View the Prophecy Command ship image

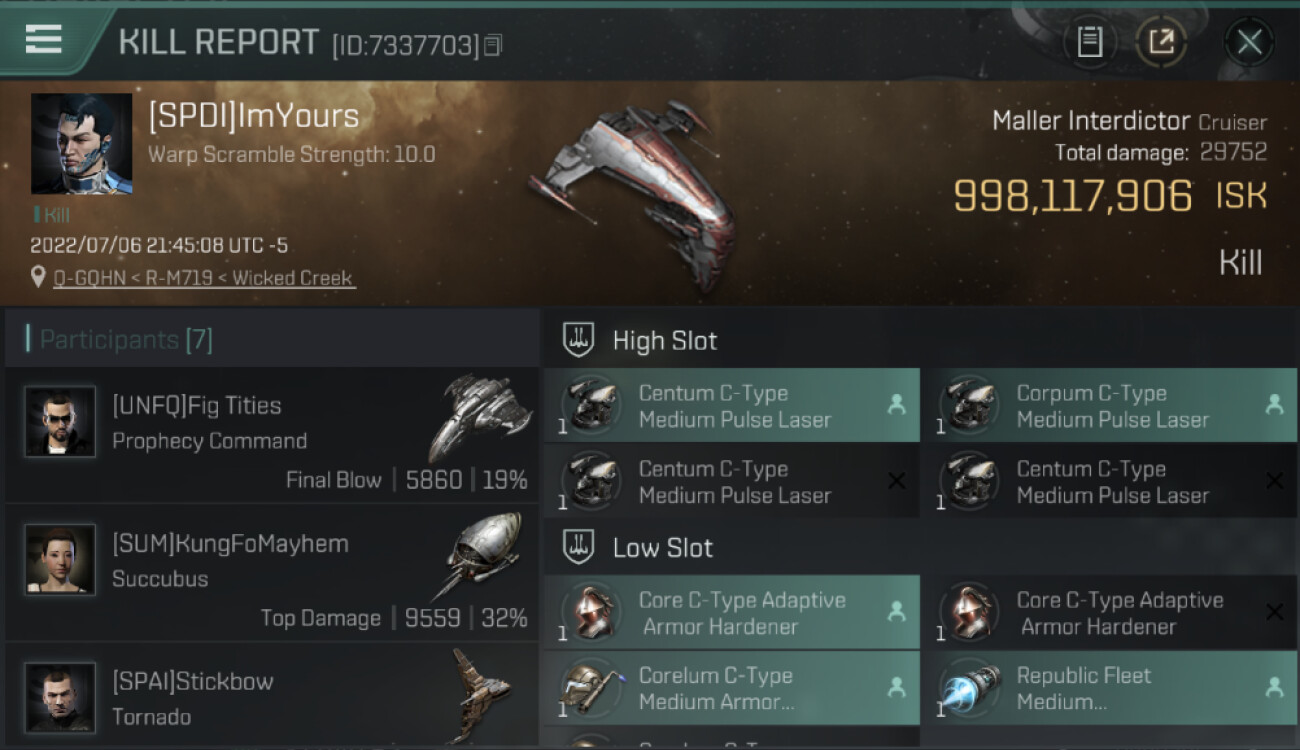[x=480, y=417]
